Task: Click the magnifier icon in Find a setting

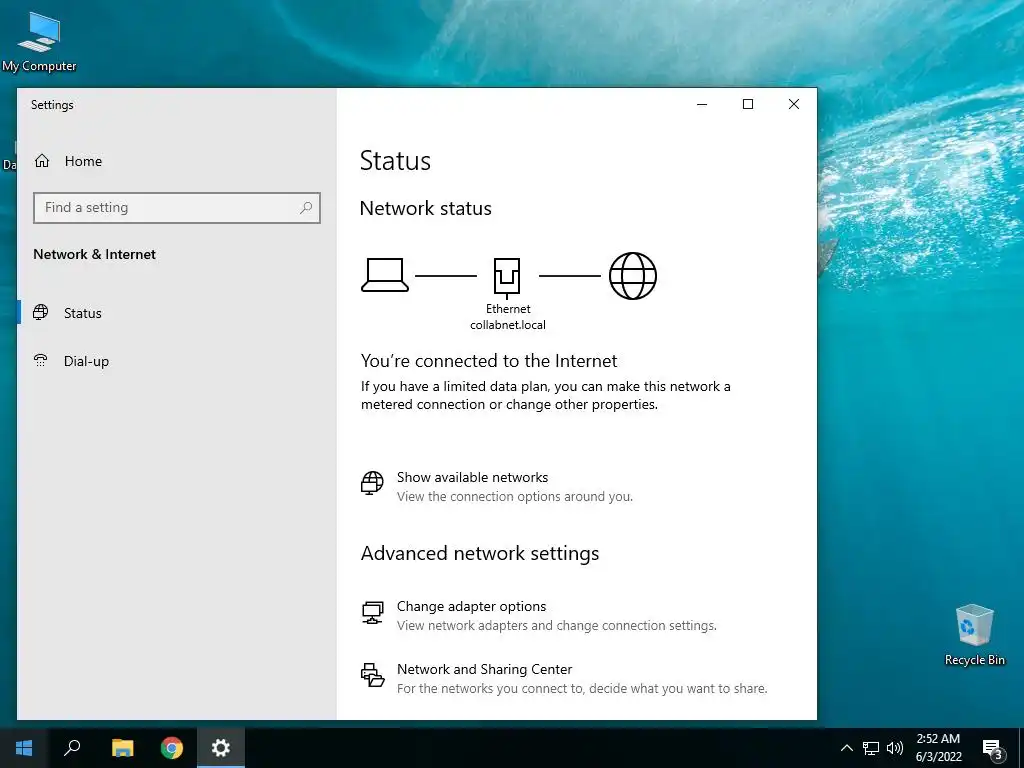Action: tap(306, 208)
